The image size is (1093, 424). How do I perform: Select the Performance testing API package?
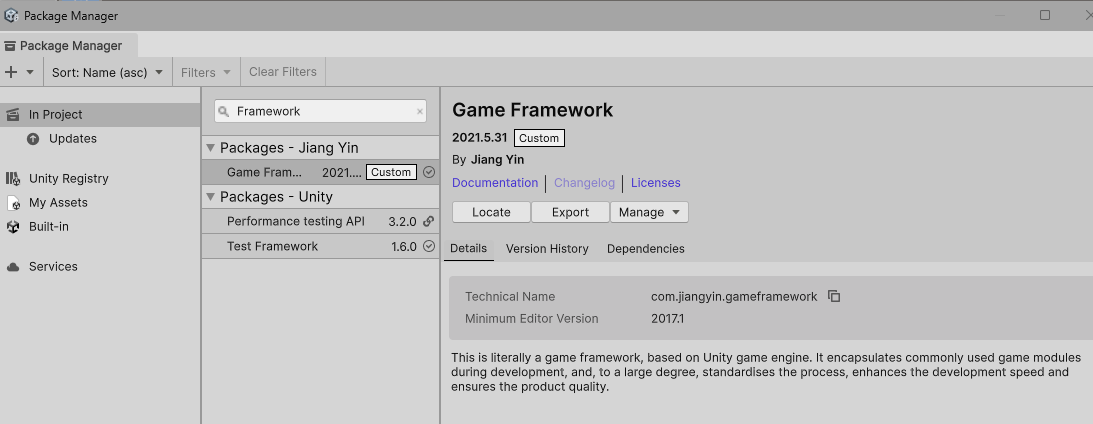(321, 222)
